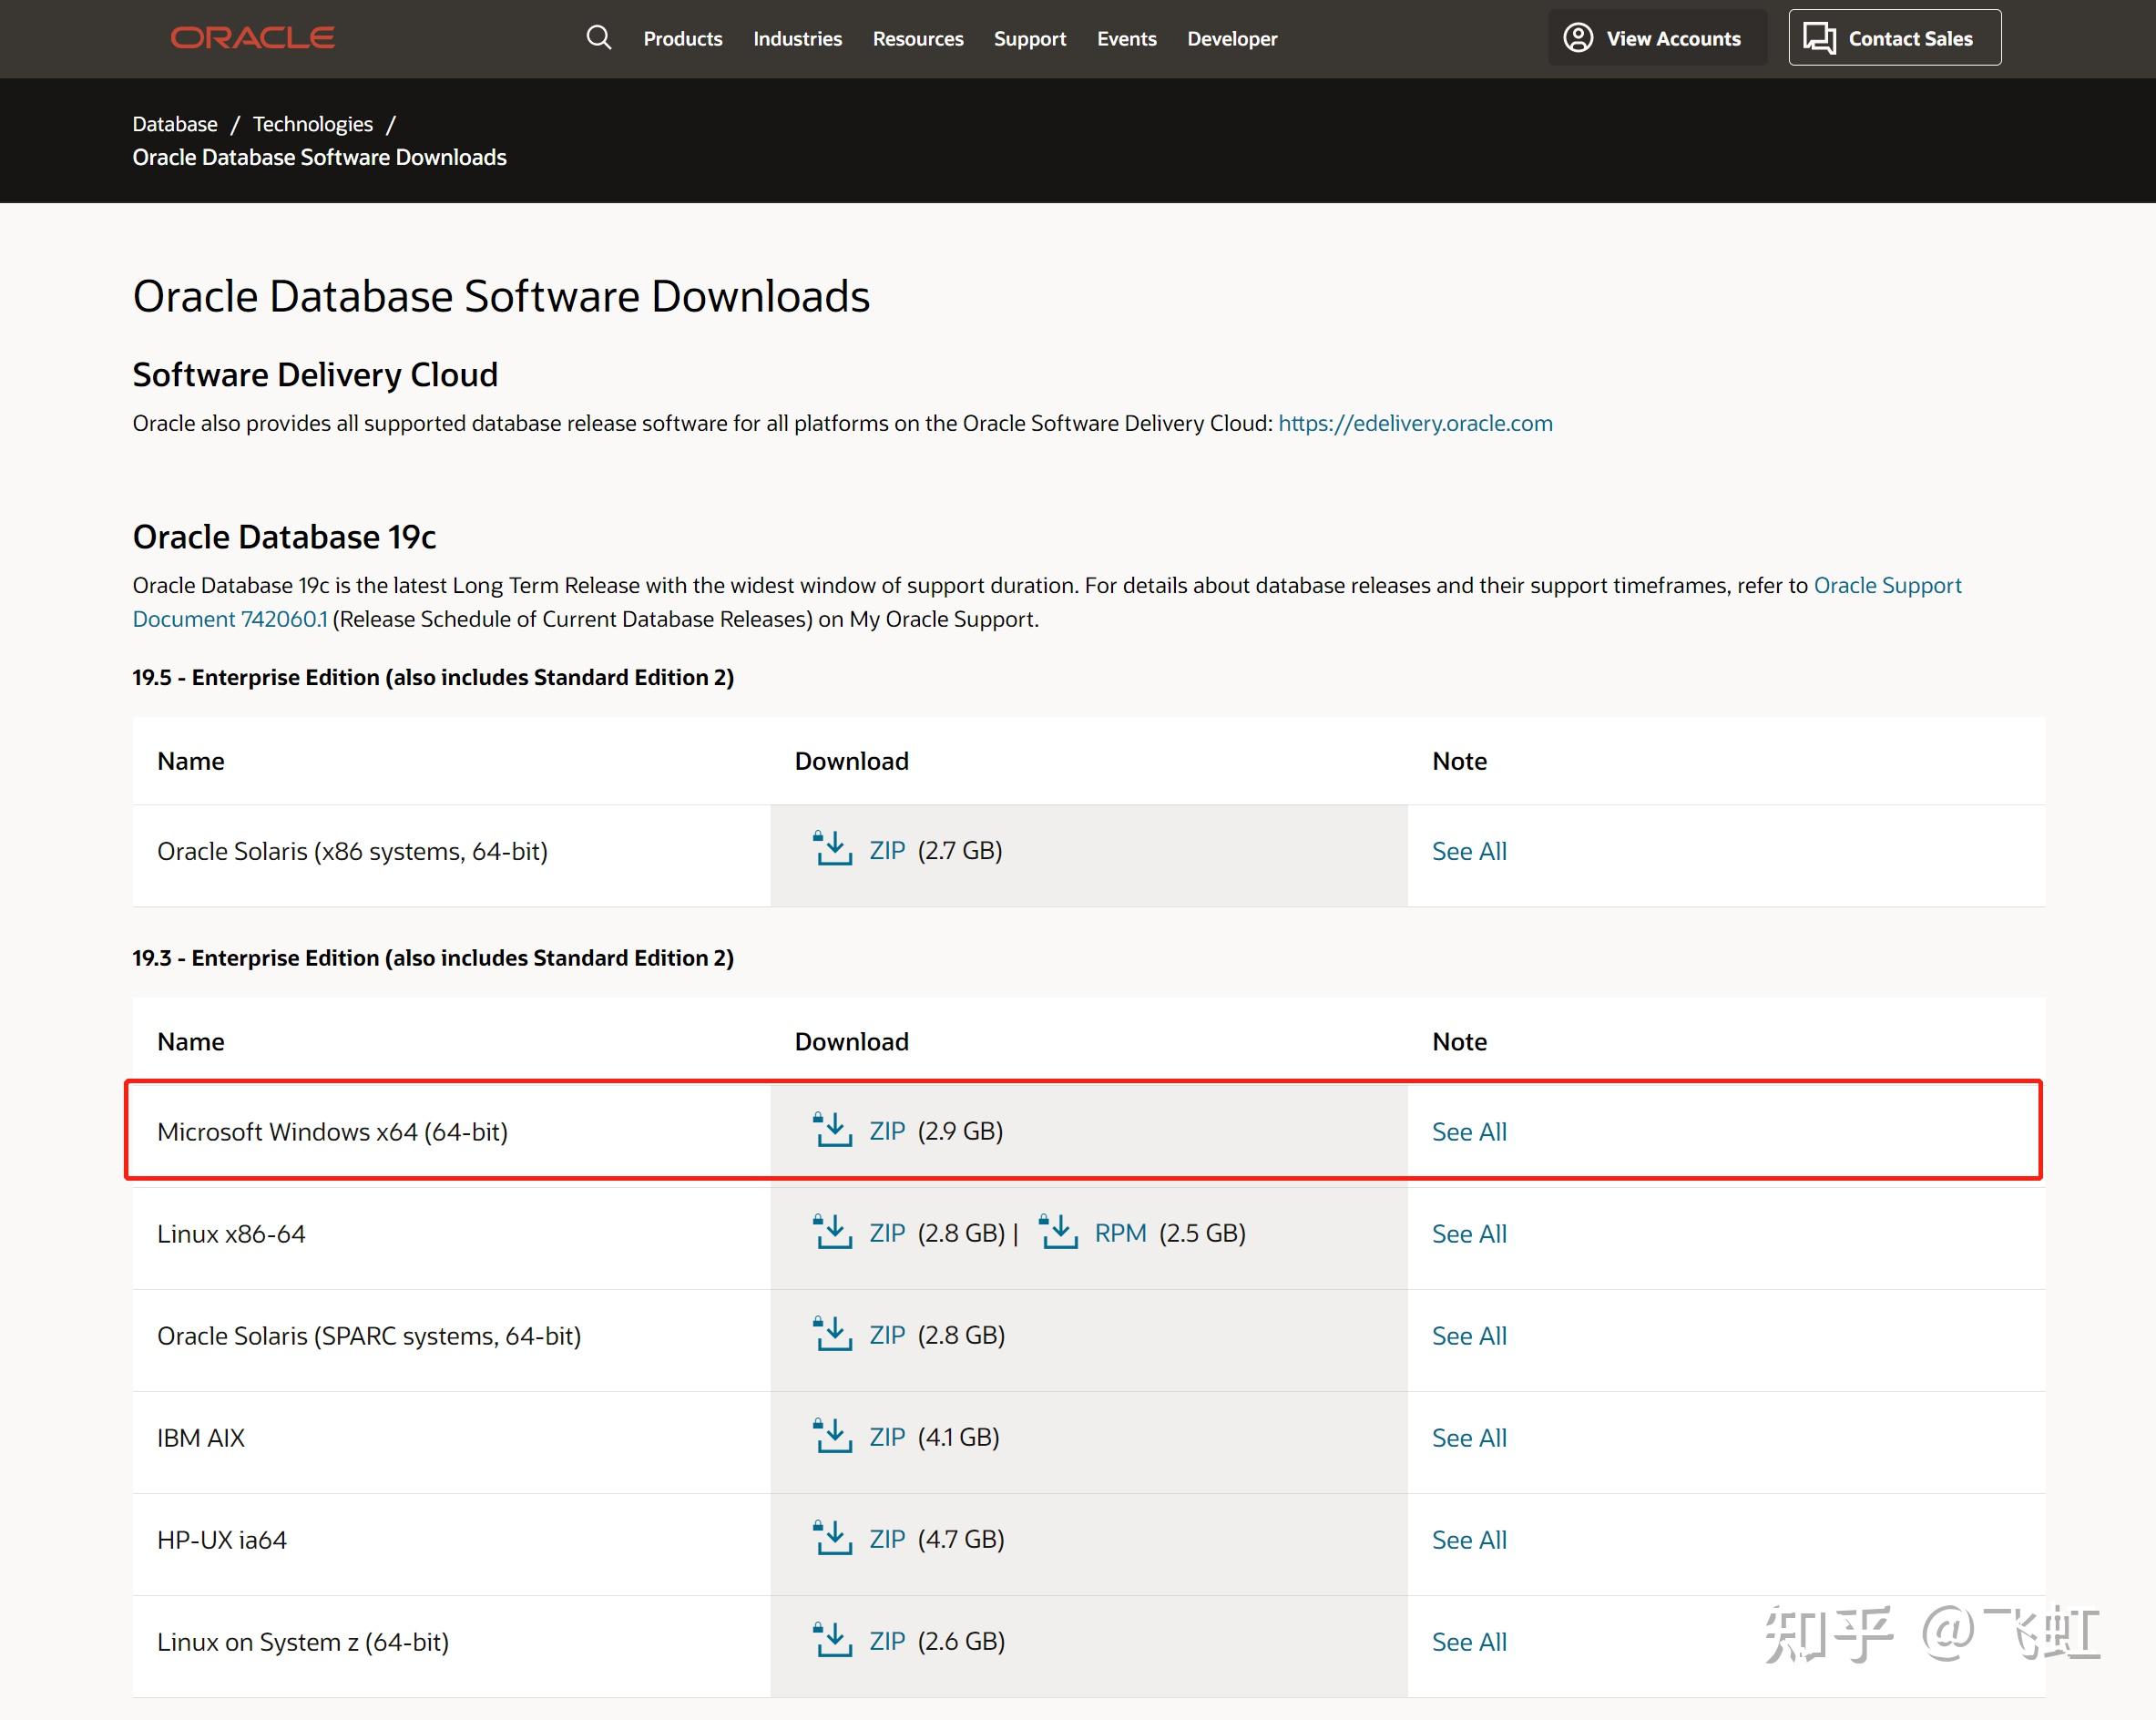Open the Products menu
This screenshot has height=1720, width=2156.
(683, 39)
